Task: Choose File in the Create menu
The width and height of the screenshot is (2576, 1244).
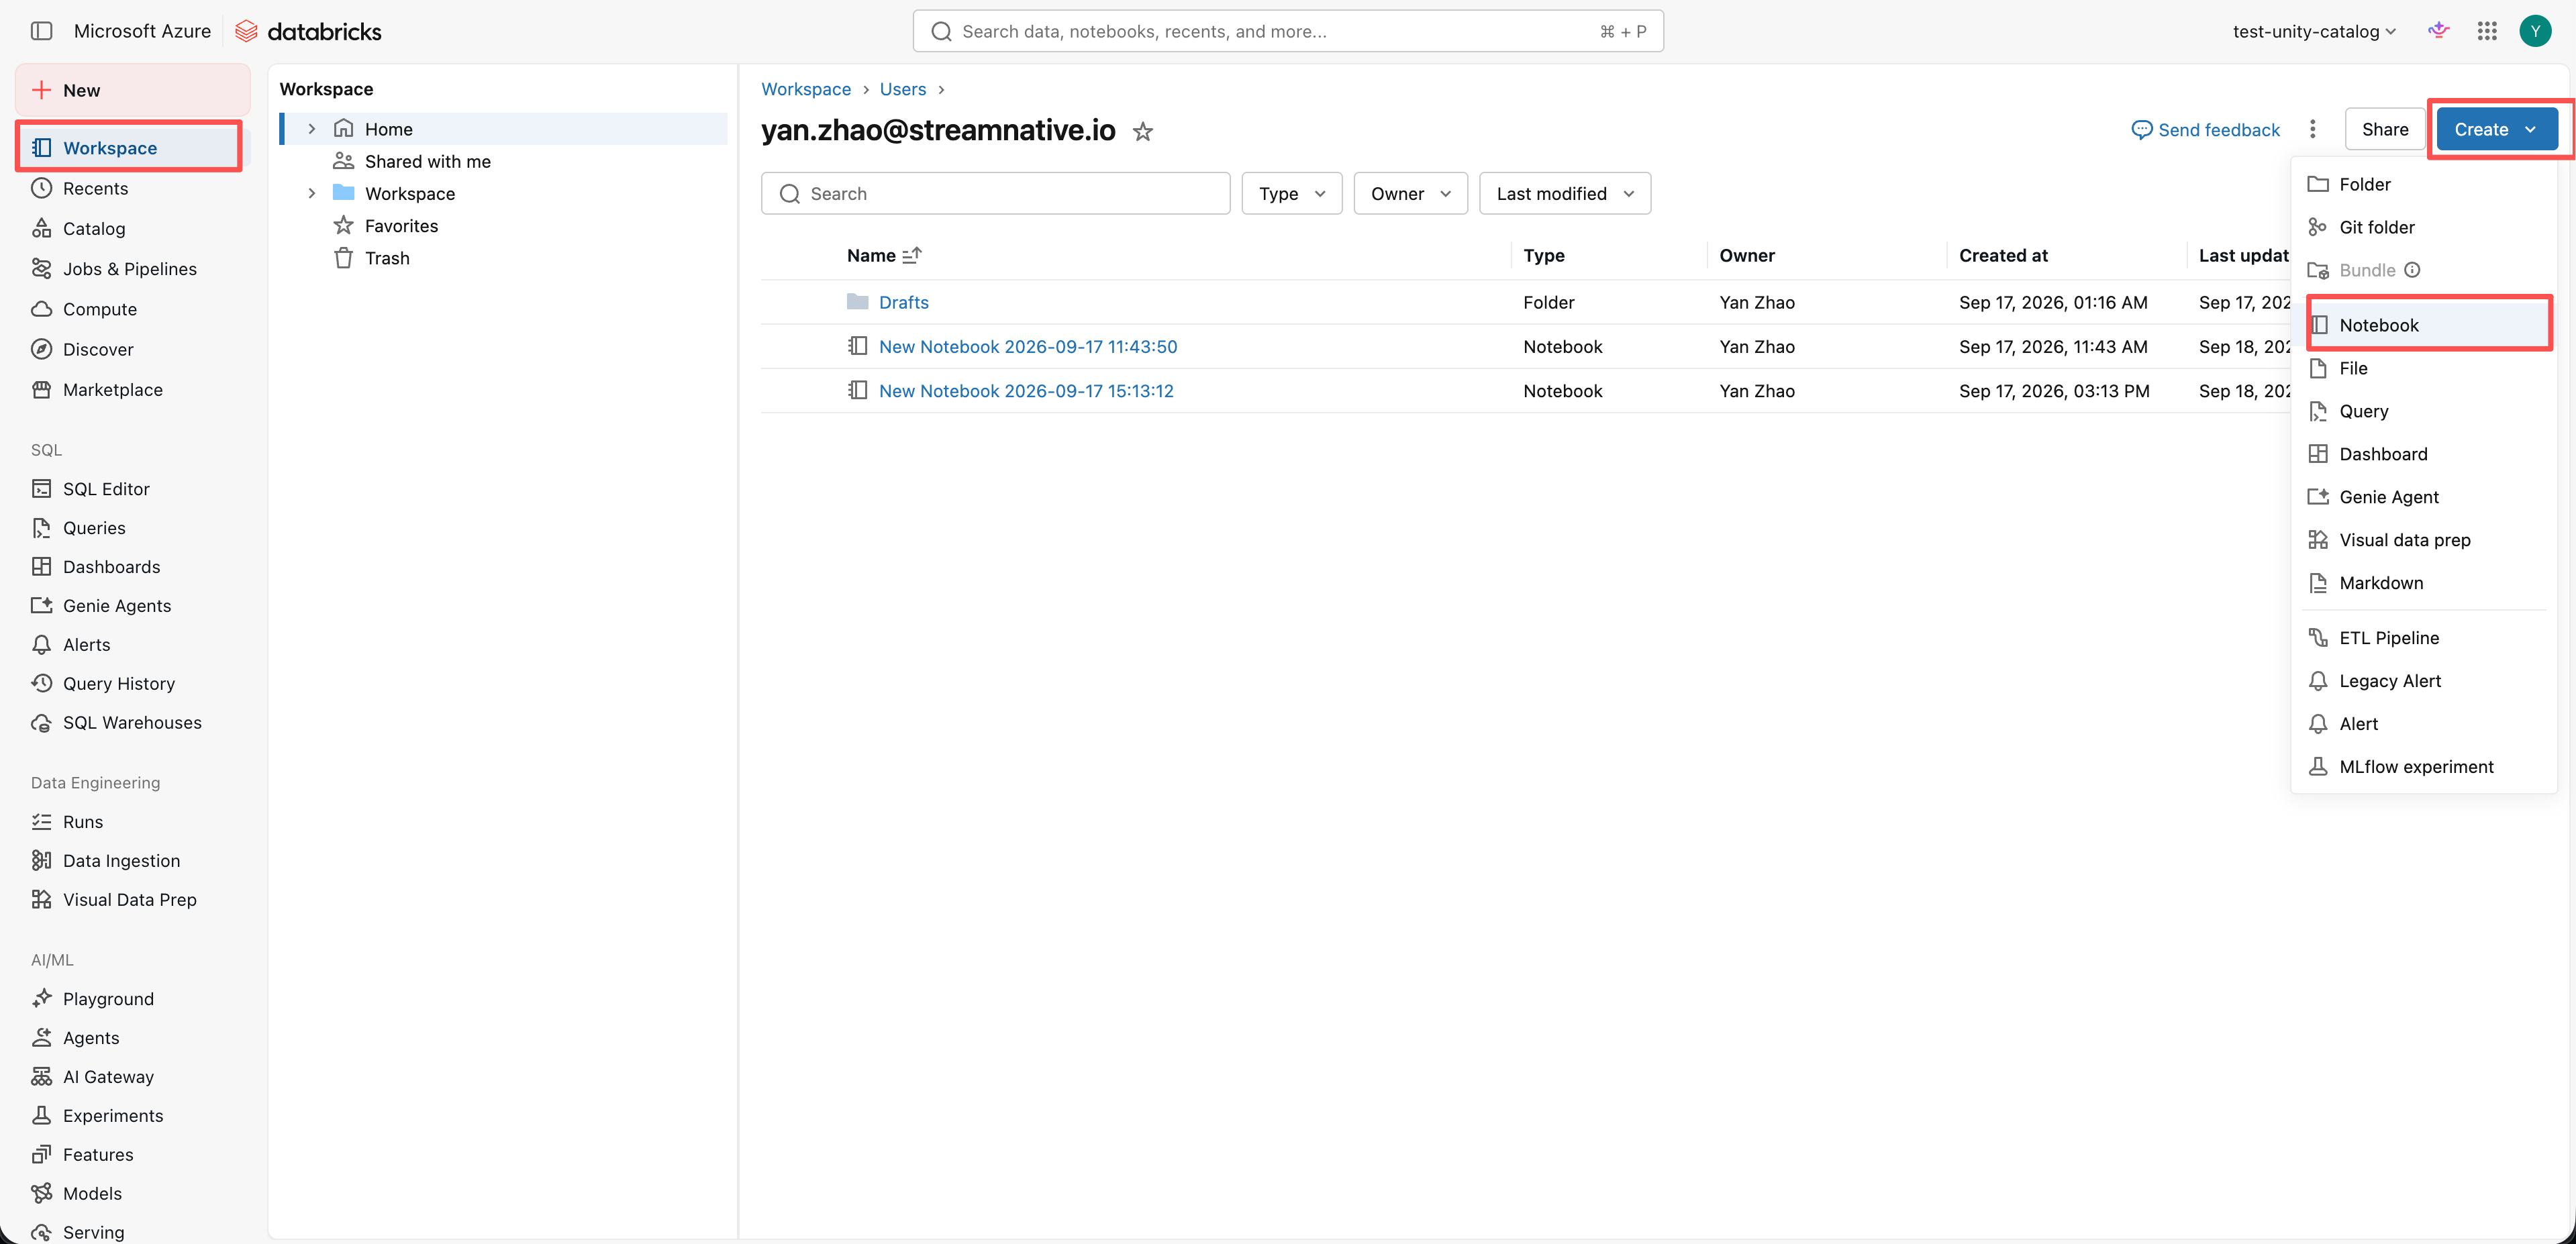Action: click(x=2424, y=368)
